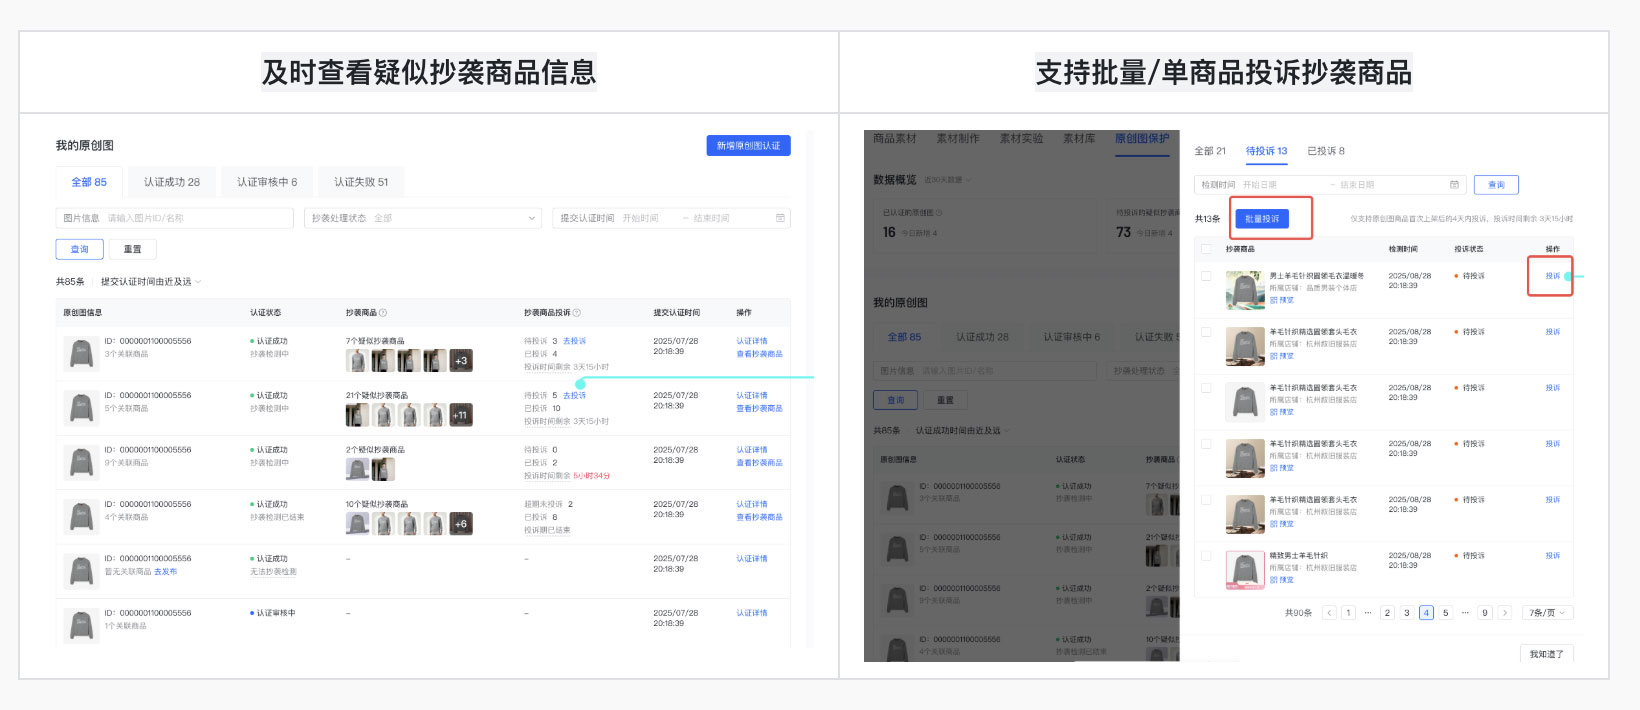Image resolution: width=1640 pixels, height=710 pixels.
Task: Select 商品素材 tab in dimmed background
Action: pos(894,139)
